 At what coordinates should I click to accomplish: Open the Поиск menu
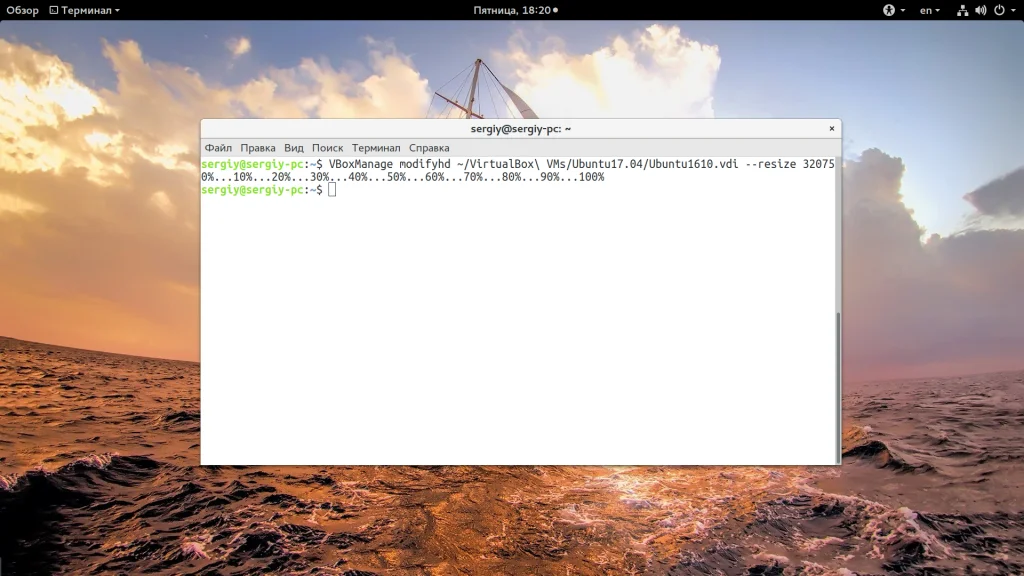[327, 148]
